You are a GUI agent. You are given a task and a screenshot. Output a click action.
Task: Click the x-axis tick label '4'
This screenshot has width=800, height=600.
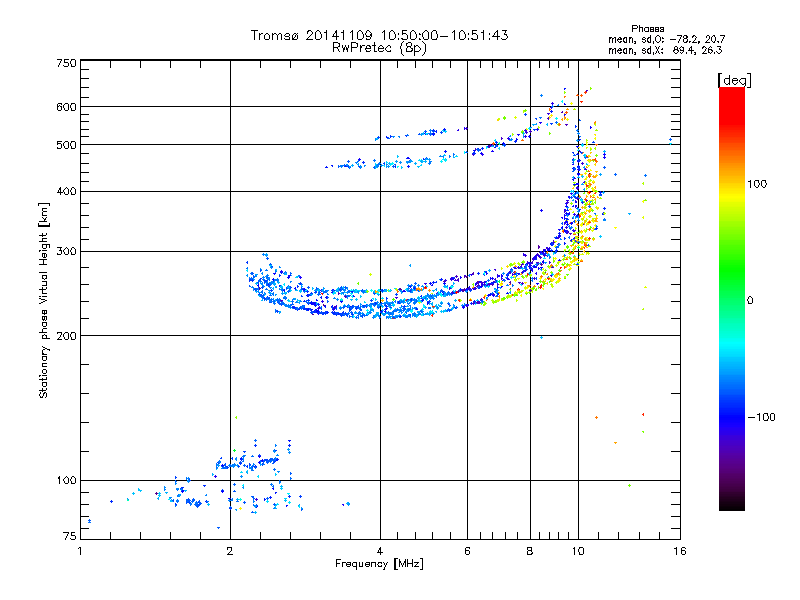(x=380, y=551)
